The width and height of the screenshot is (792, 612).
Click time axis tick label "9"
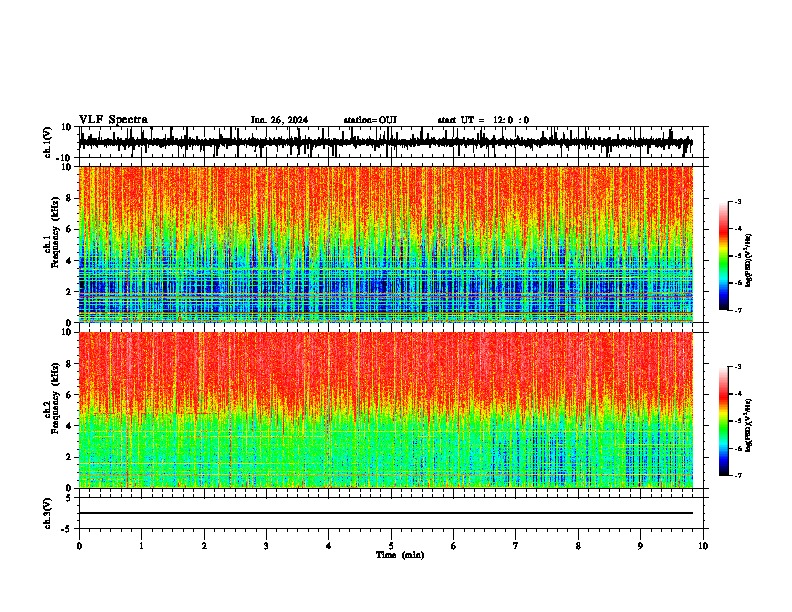point(640,546)
